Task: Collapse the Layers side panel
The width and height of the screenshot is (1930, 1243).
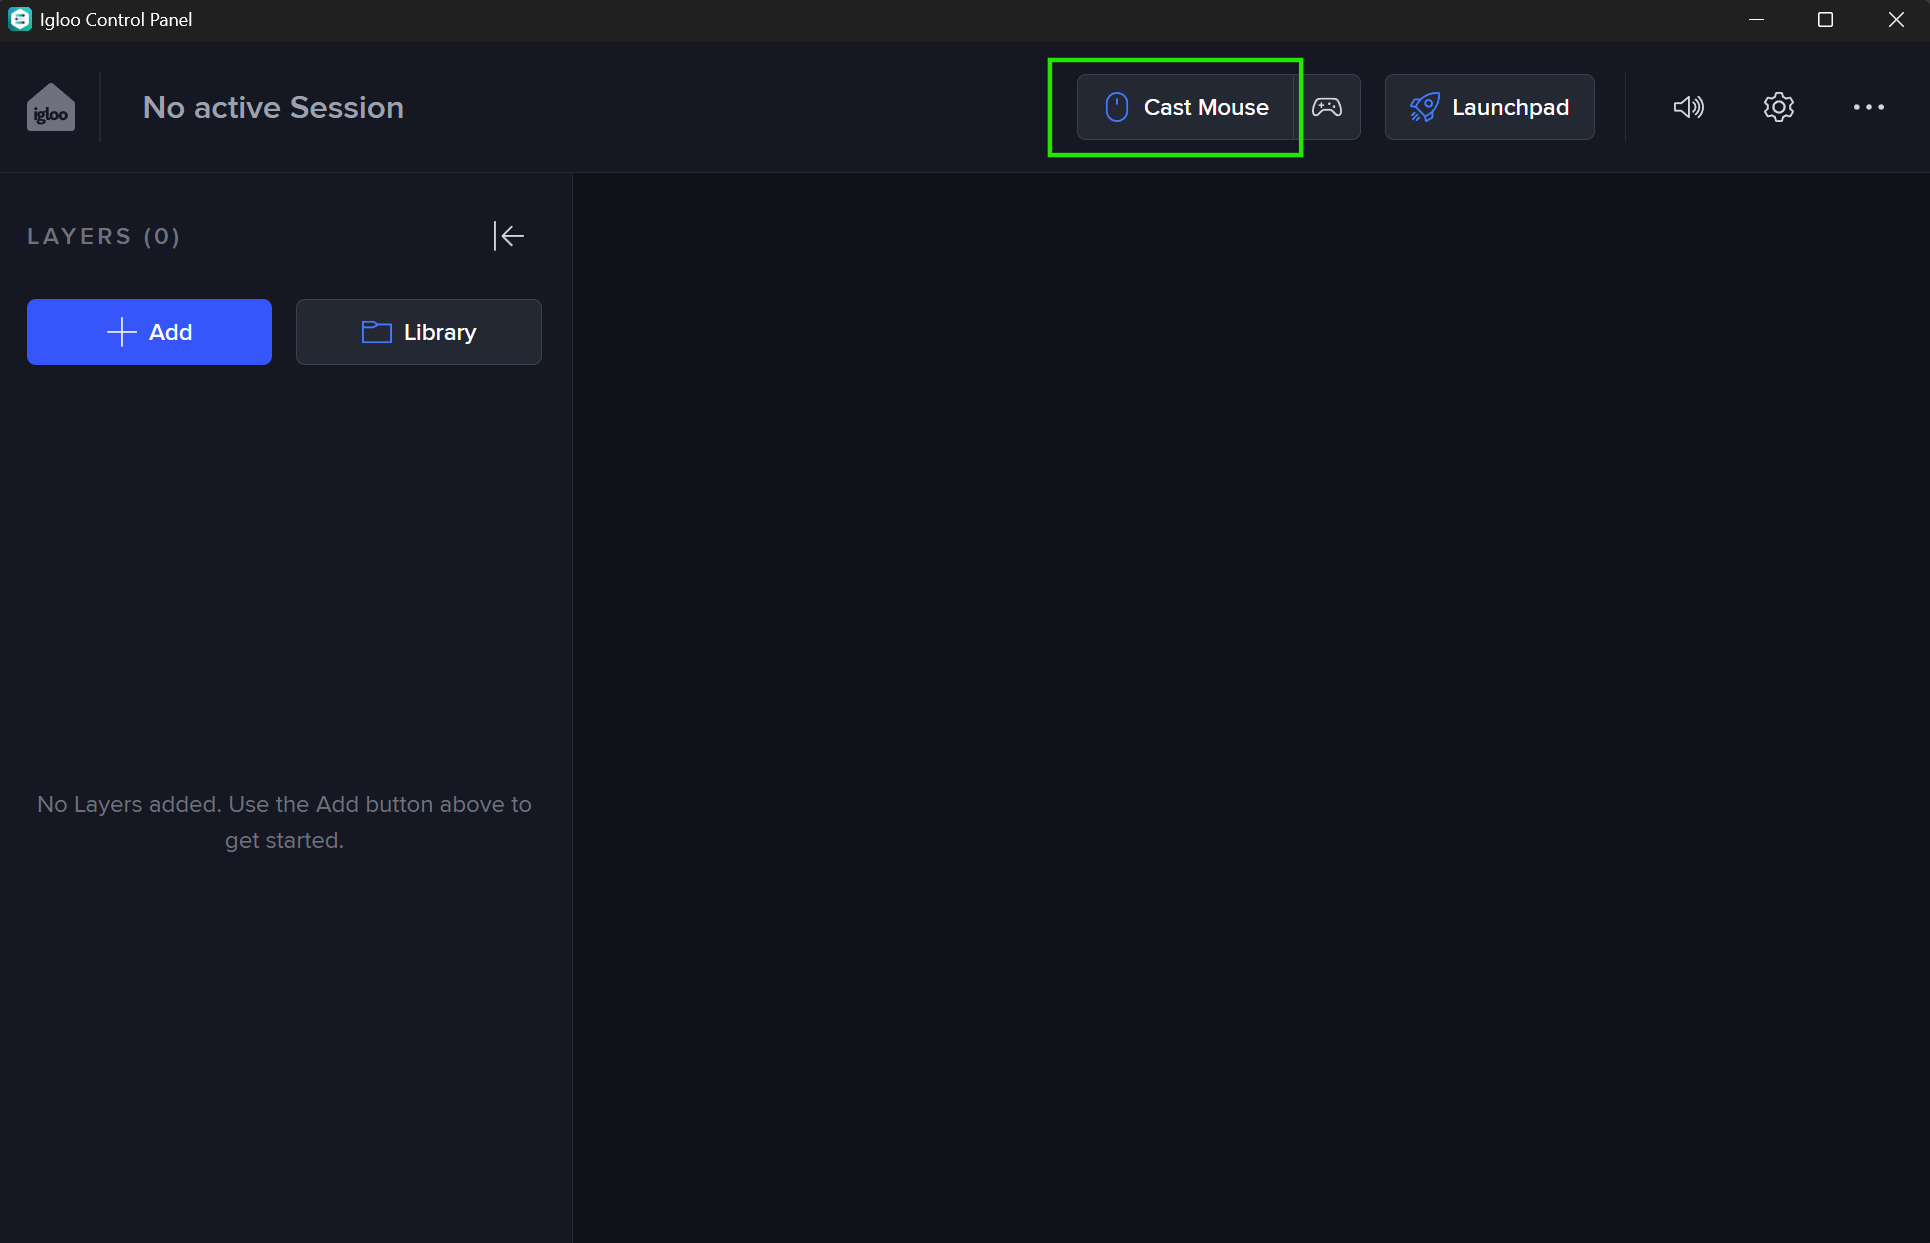Action: pos(509,236)
